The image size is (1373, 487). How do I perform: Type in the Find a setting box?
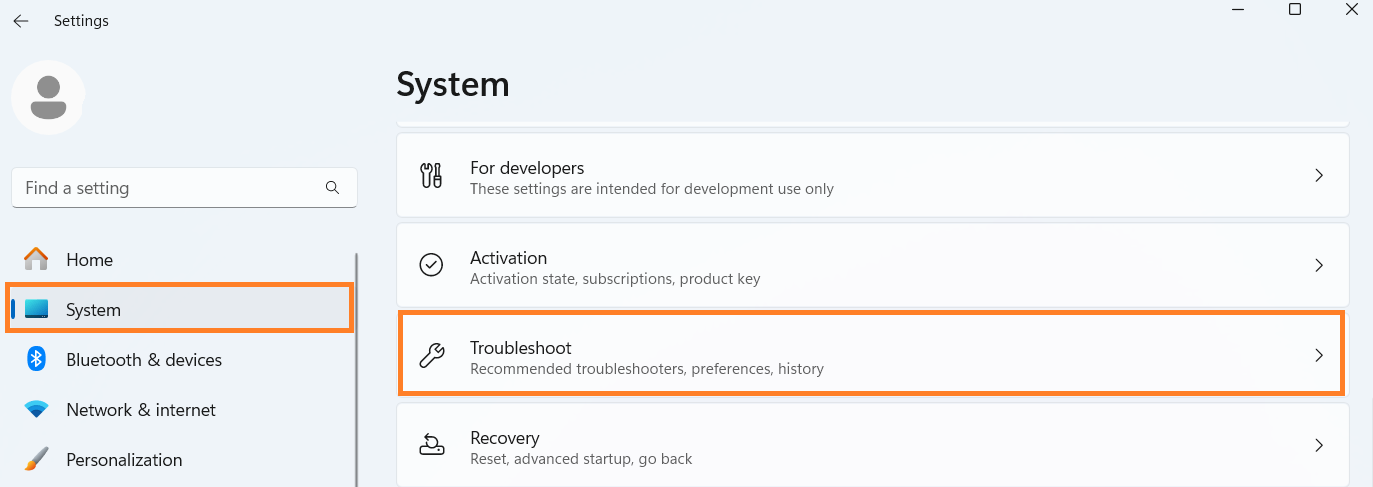click(x=170, y=188)
